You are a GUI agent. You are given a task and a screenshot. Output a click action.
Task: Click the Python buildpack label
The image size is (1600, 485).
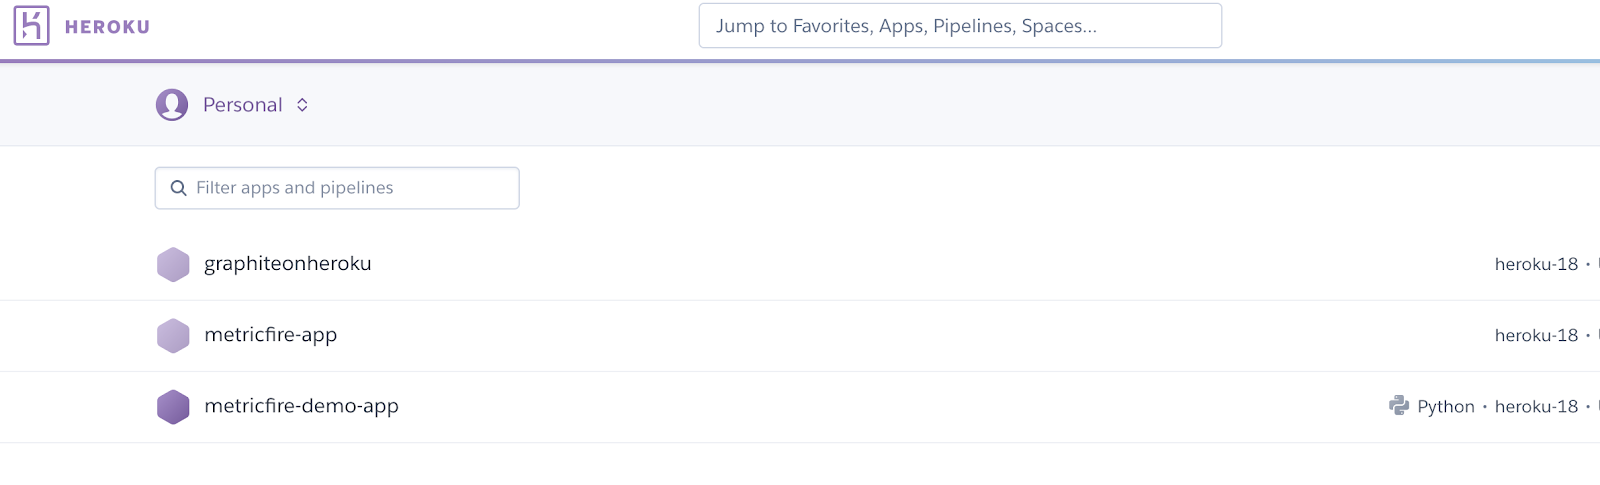click(1446, 406)
